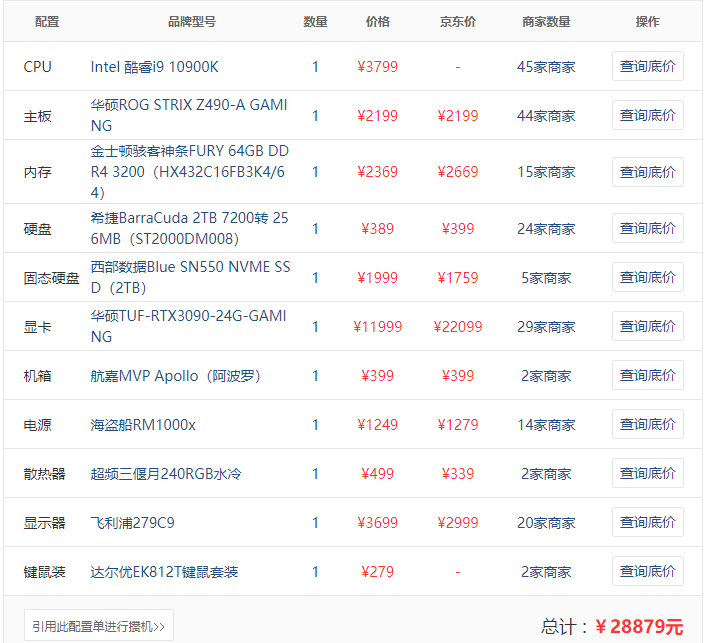705x643 pixels.
Task: Click 查询底价 button for the 显卡 row
Action: pos(647,327)
